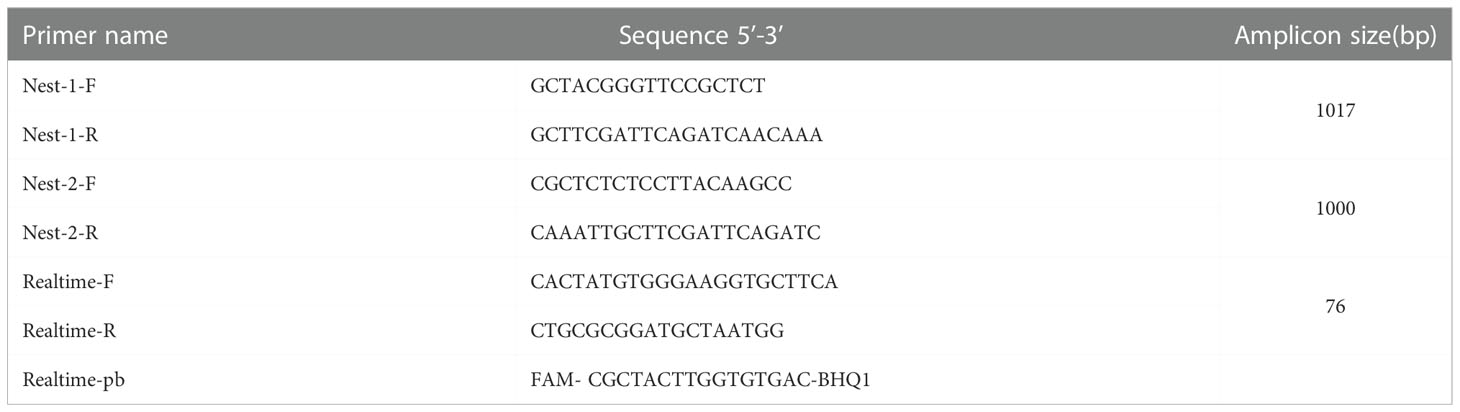Click sequence CGCTCTCTCCTTACAAGCC
1460x412 pixels.
(663, 184)
